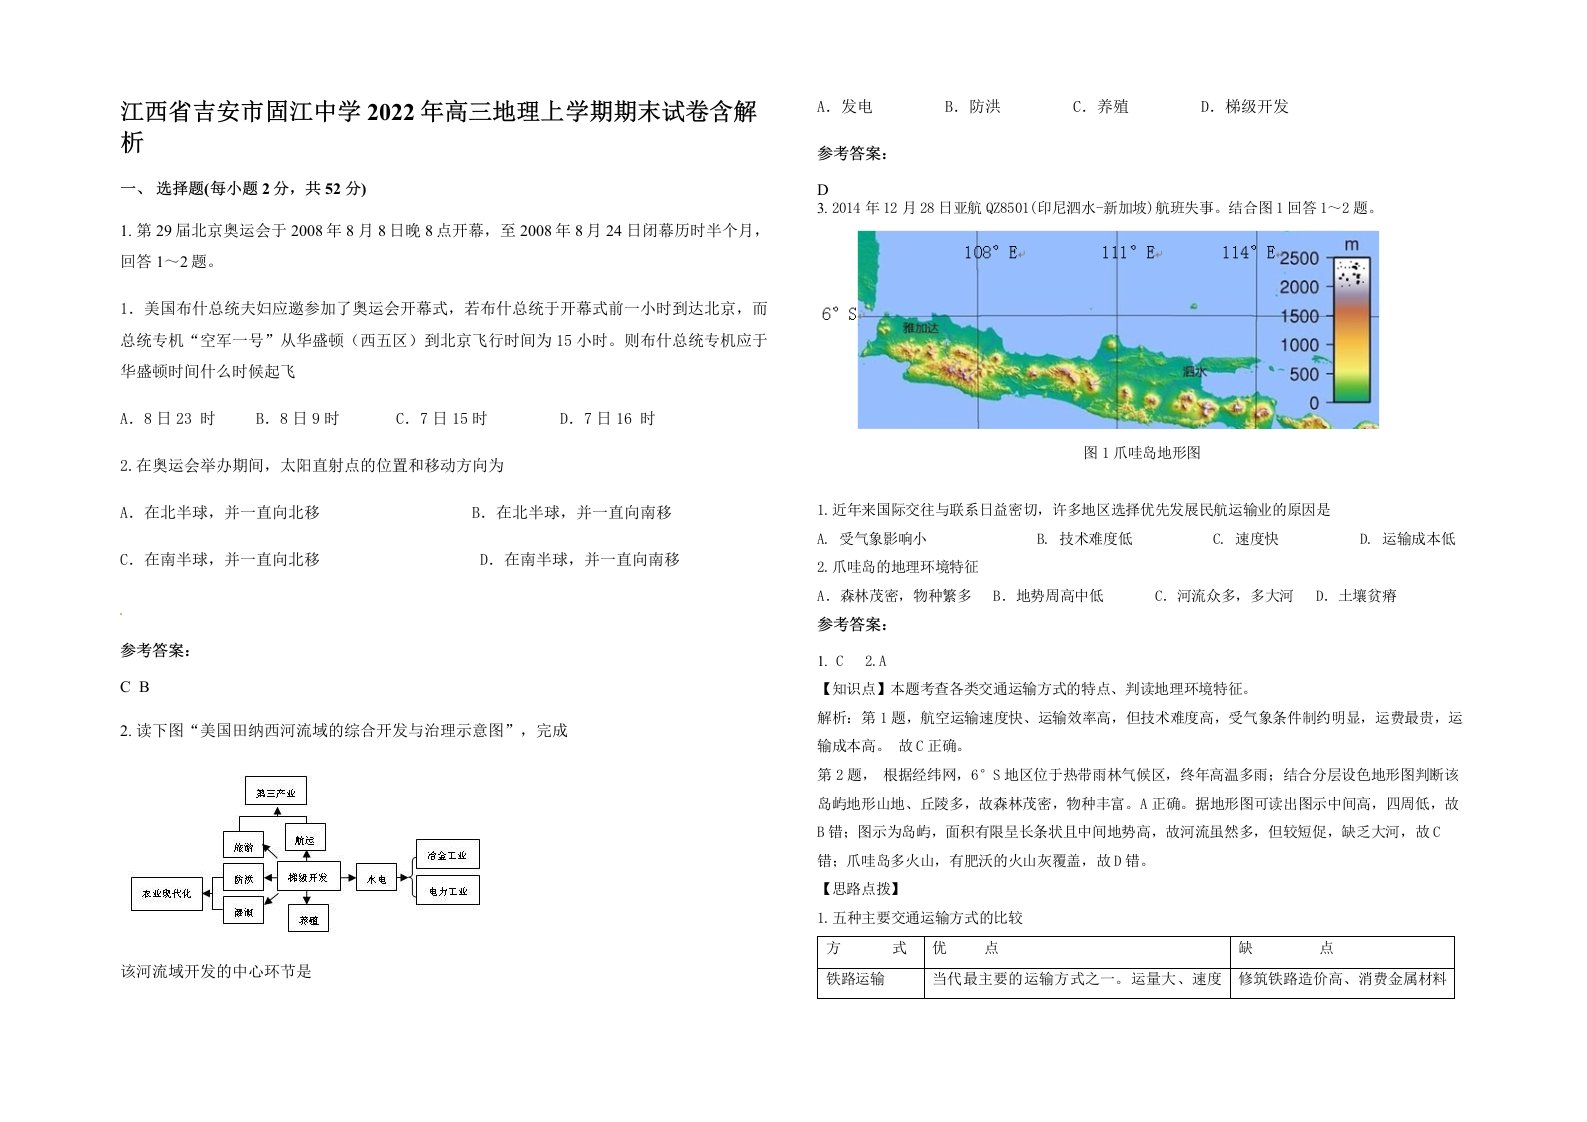Choose option B. 8日9时
The height and width of the screenshot is (1122, 1587).
point(297,419)
